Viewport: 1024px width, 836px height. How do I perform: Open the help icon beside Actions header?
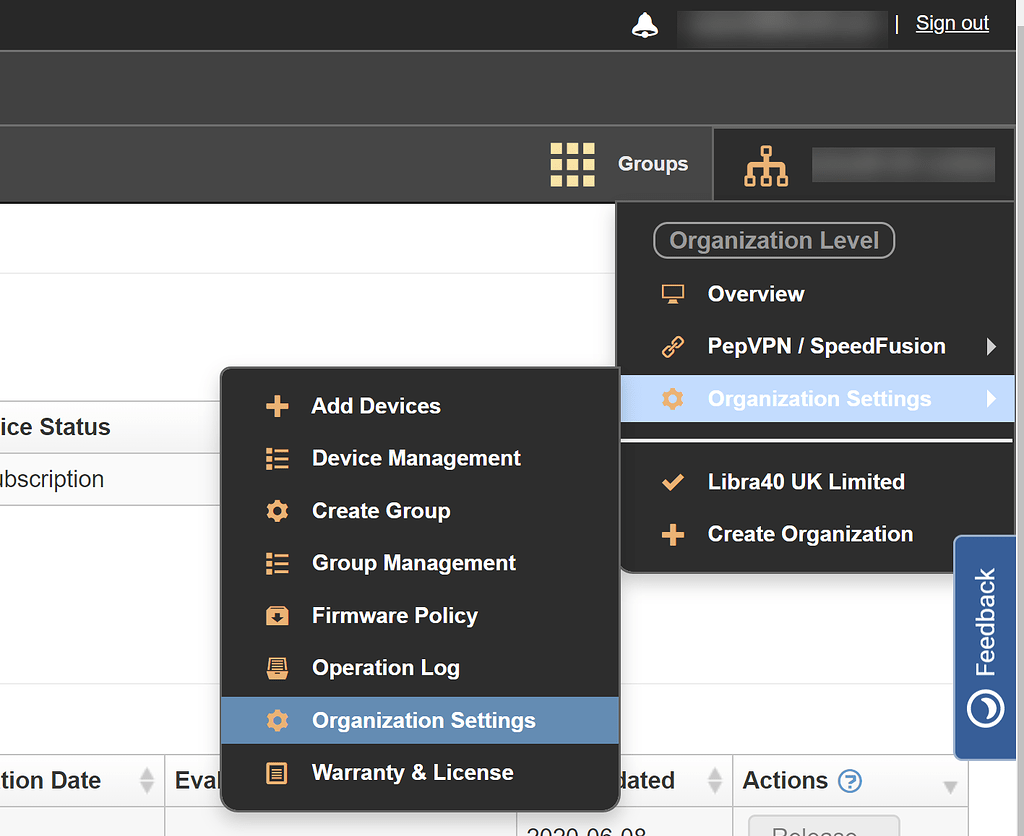click(849, 781)
